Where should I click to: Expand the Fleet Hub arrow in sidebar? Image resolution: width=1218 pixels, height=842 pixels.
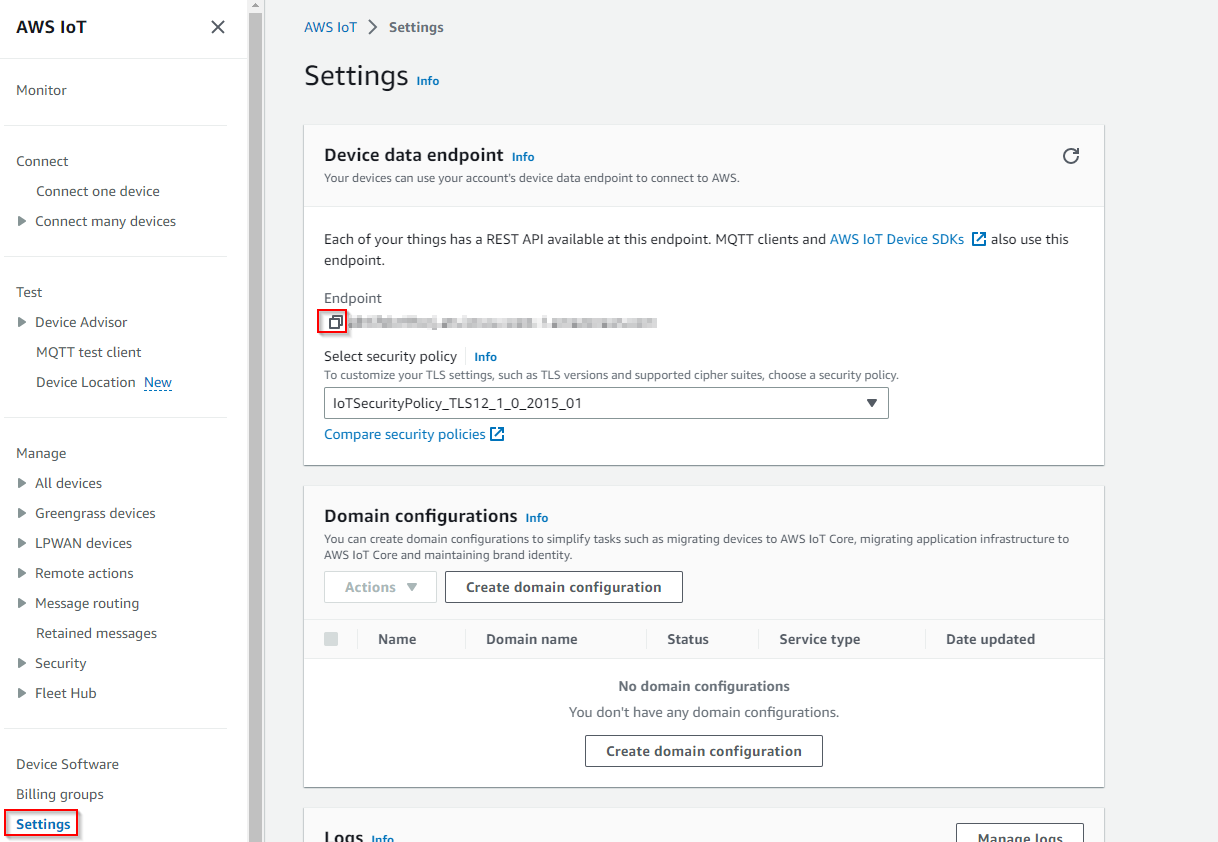22,693
